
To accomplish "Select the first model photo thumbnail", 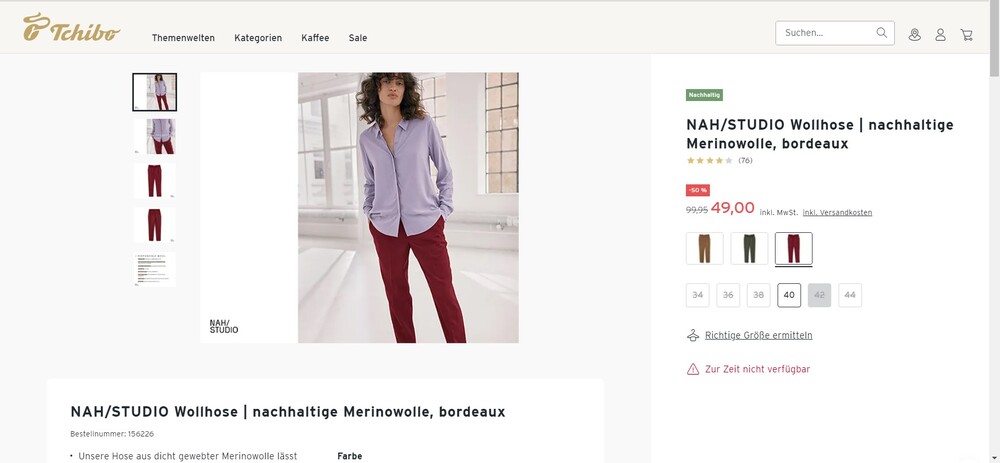I will click(154, 92).
